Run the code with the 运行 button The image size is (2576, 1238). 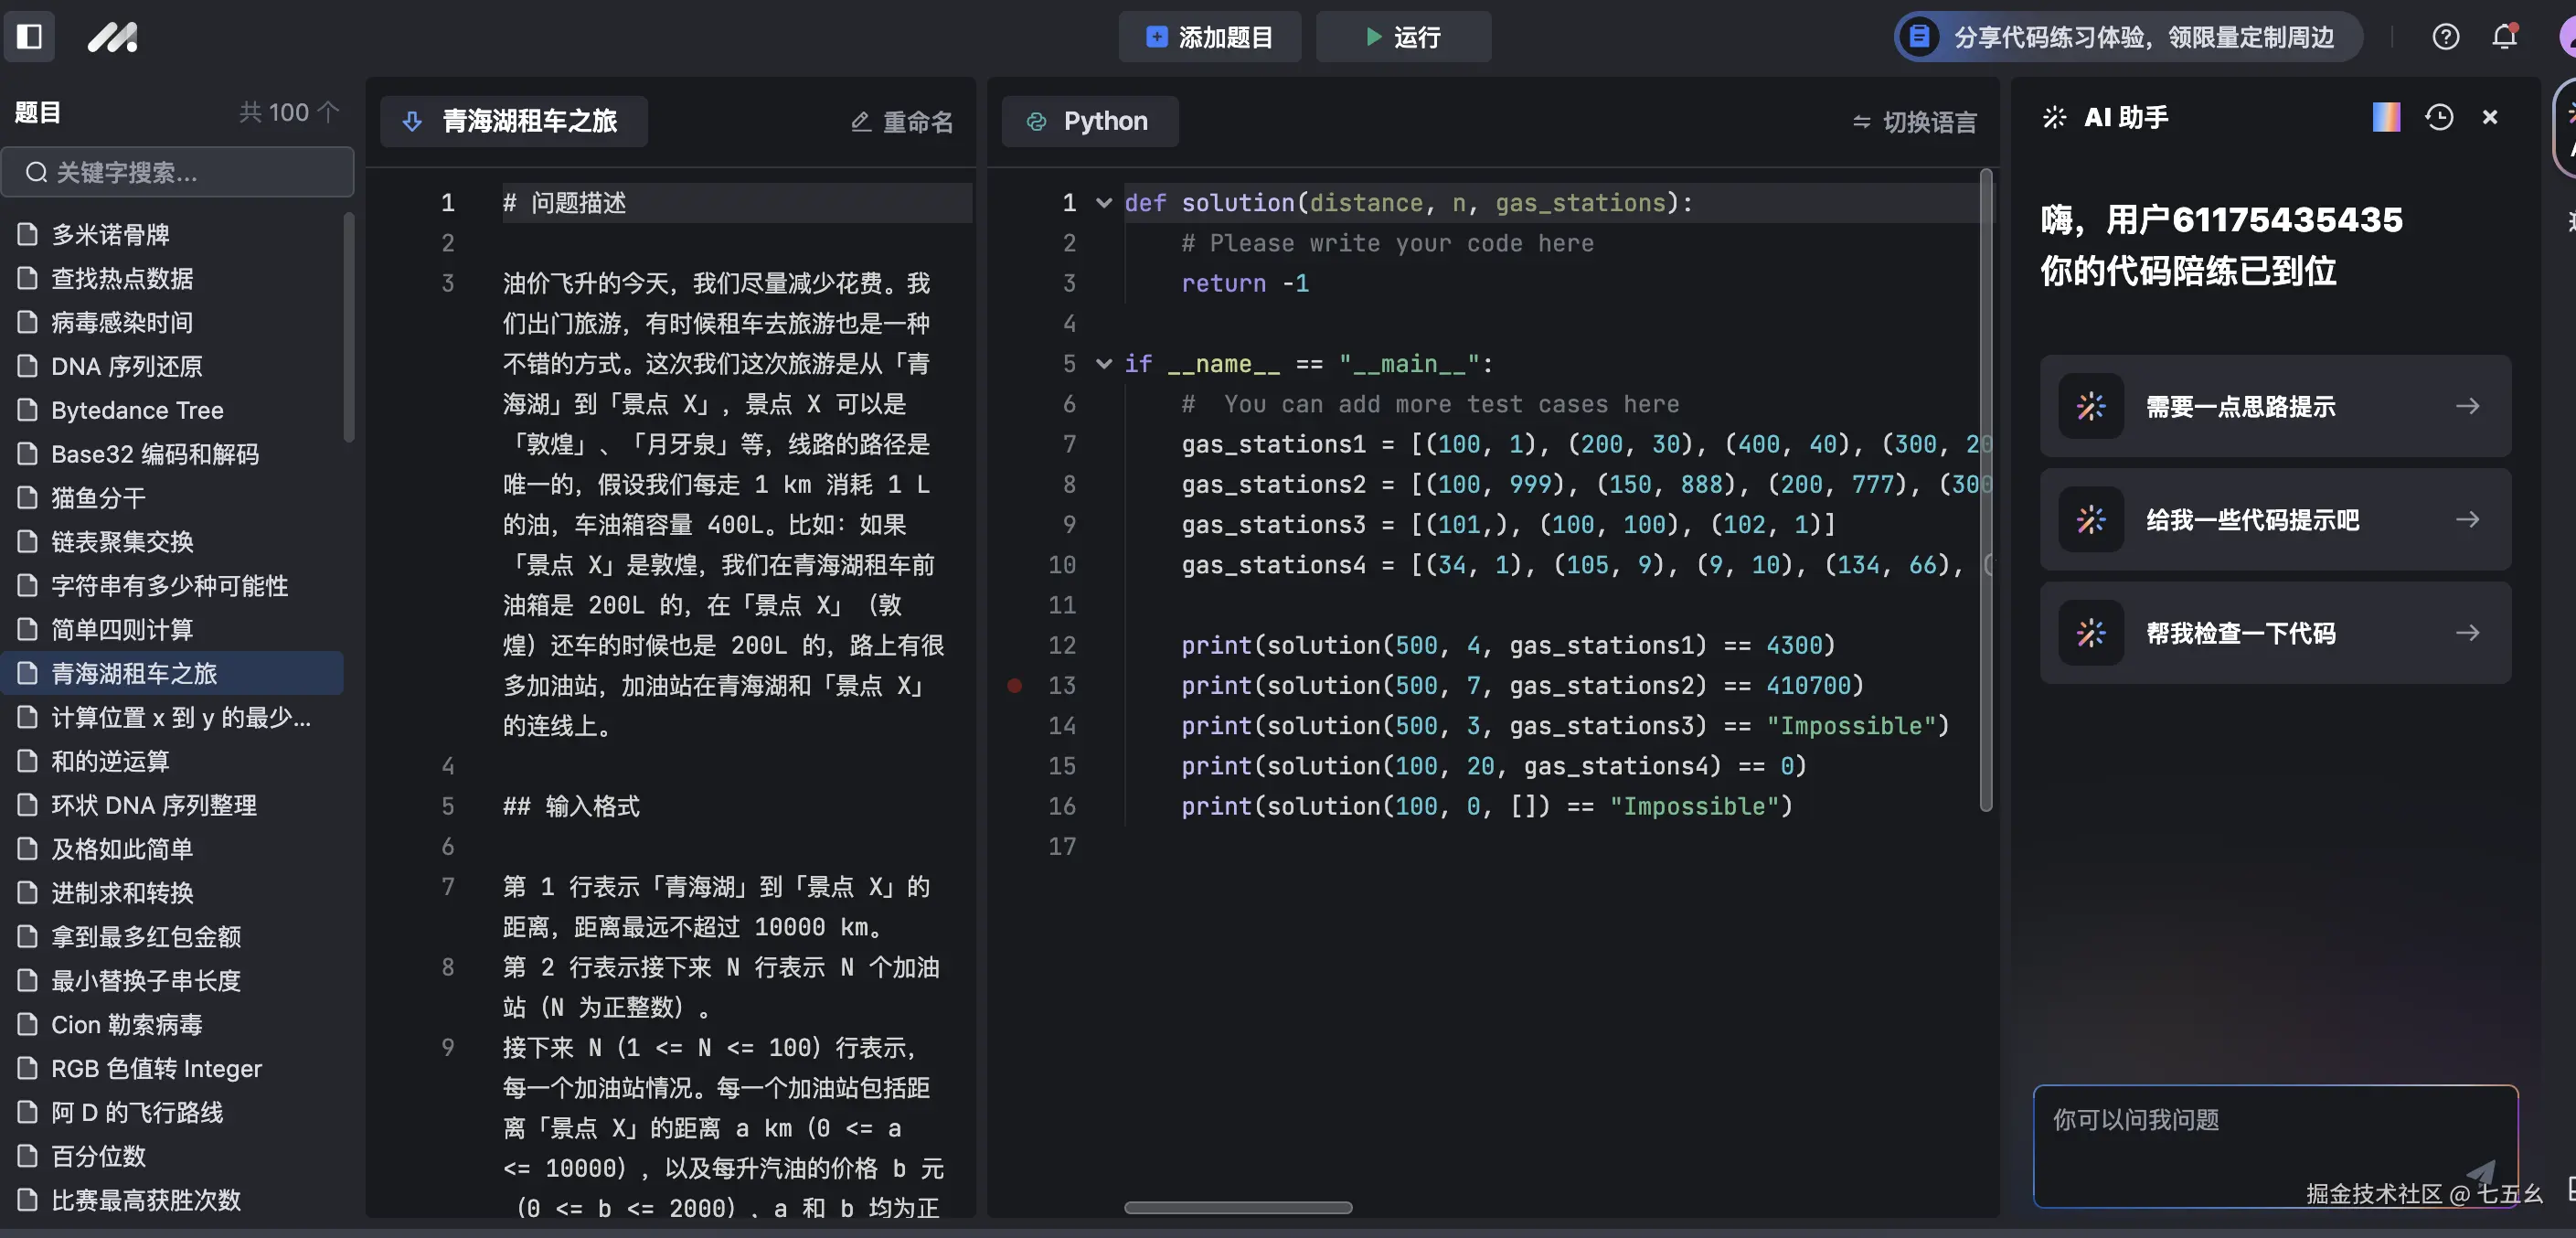[x=1403, y=37]
